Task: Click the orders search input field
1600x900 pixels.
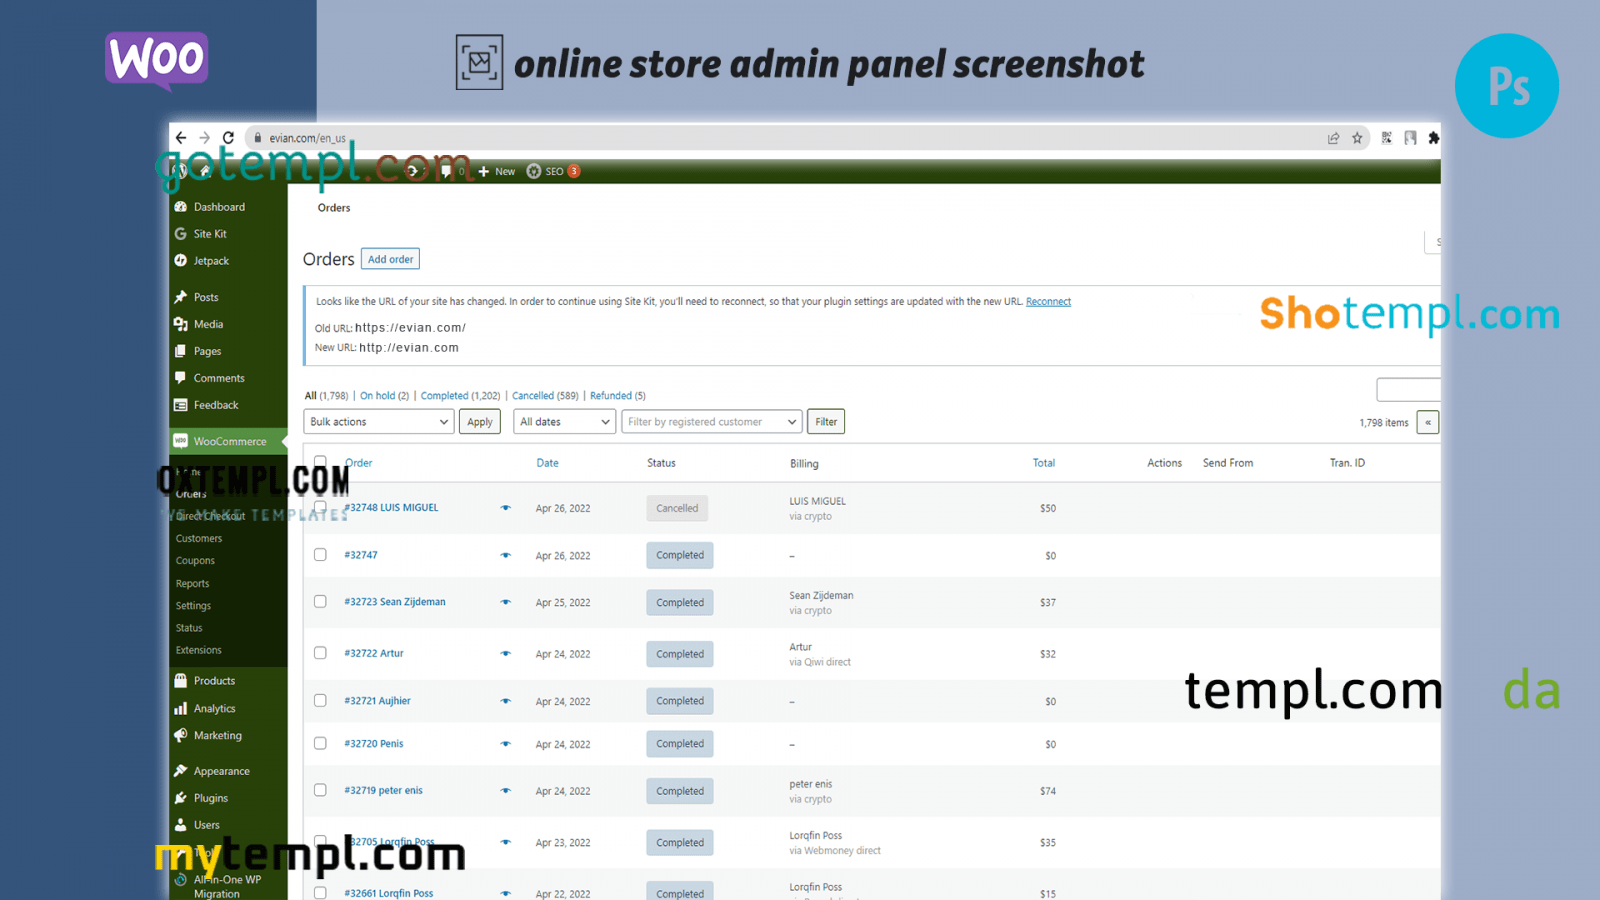Action: pyautogui.click(x=1408, y=389)
